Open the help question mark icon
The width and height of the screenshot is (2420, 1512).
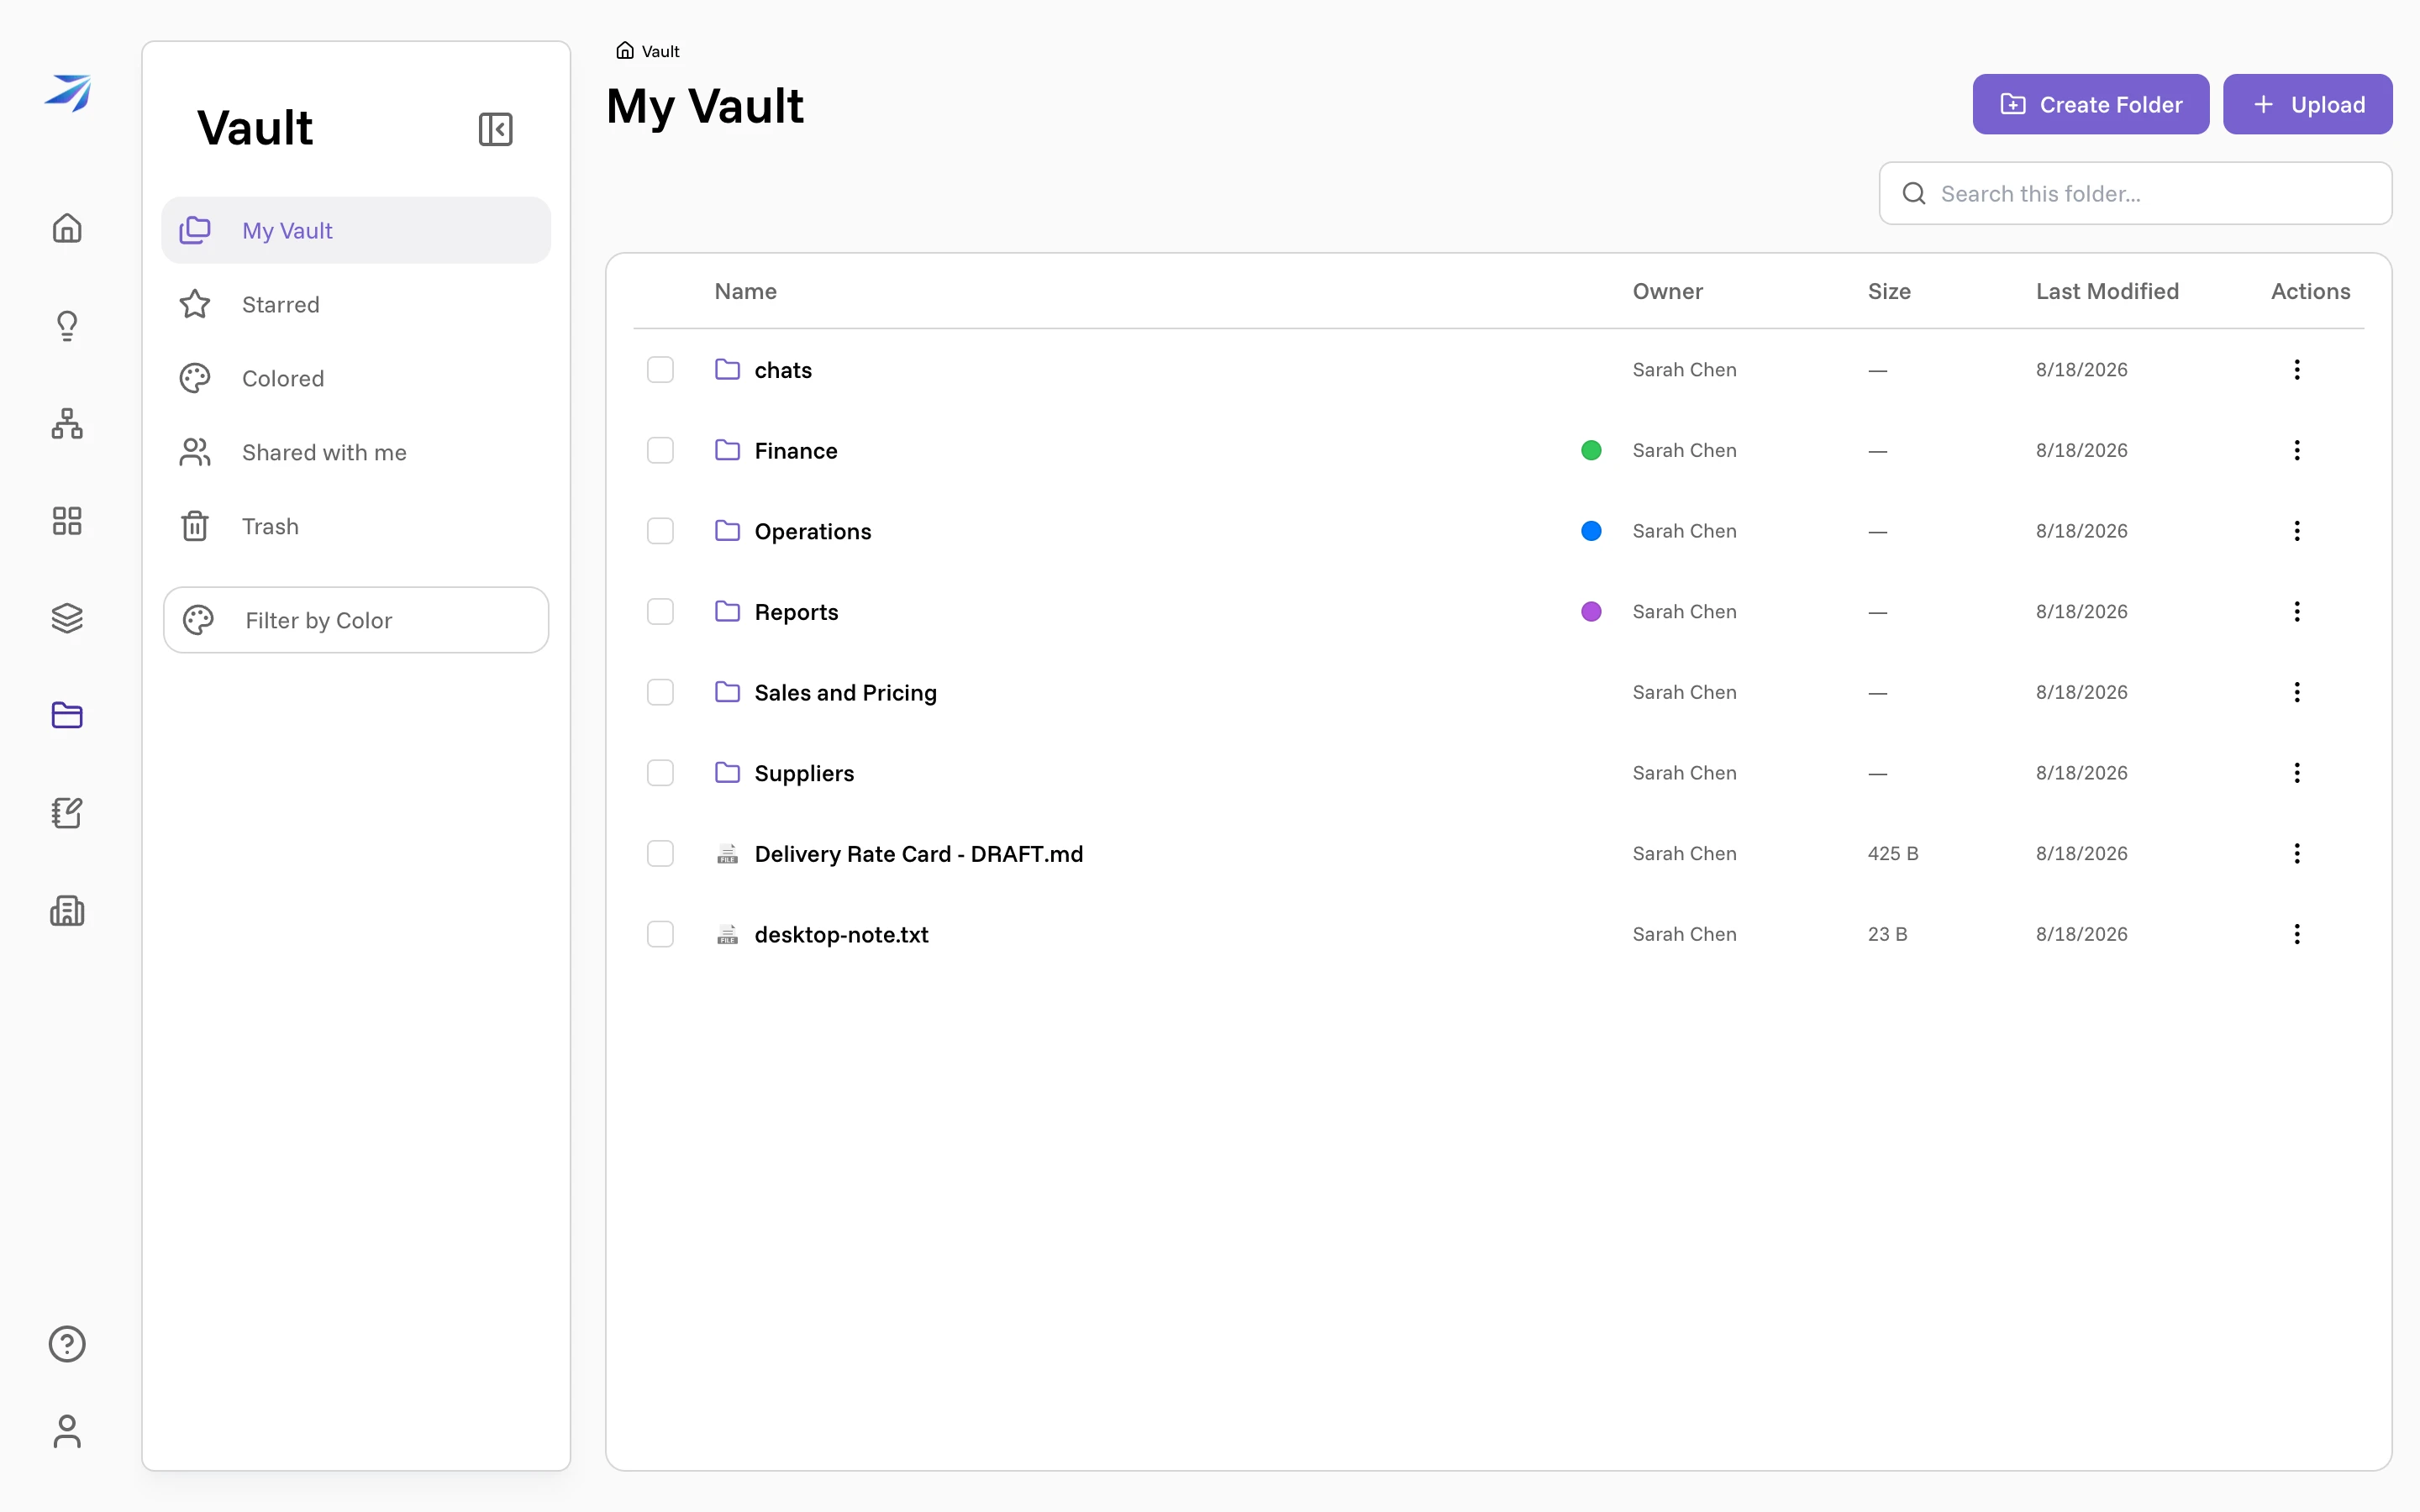tap(67, 1344)
